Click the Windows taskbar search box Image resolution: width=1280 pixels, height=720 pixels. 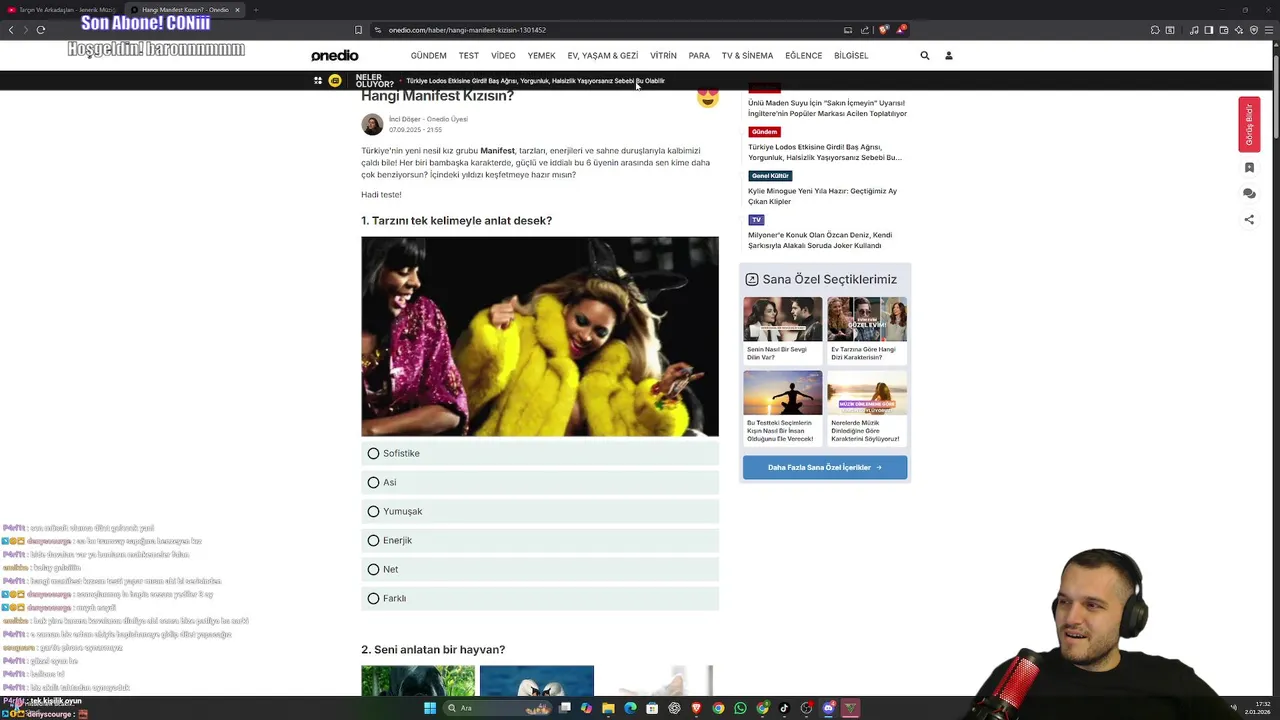(x=498, y=708)
